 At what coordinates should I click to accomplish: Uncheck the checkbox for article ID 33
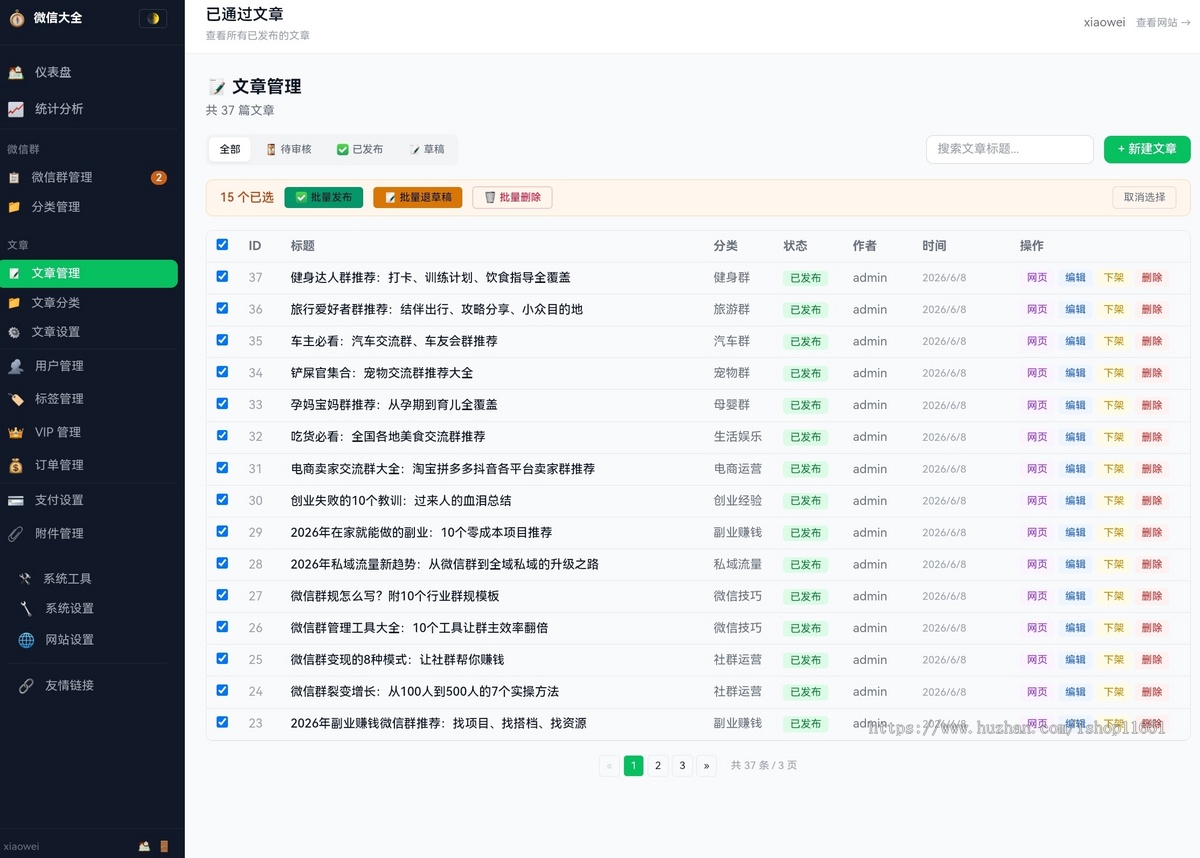pos(222,404)
